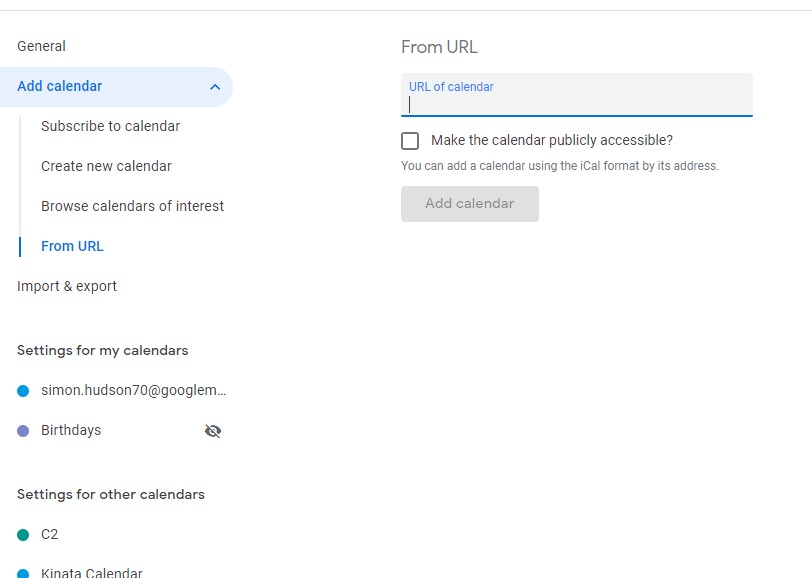Open Birthdays calendar settings
Image resolution: width=812 pixels, height=578 pixels.
[x=71, y=430]
